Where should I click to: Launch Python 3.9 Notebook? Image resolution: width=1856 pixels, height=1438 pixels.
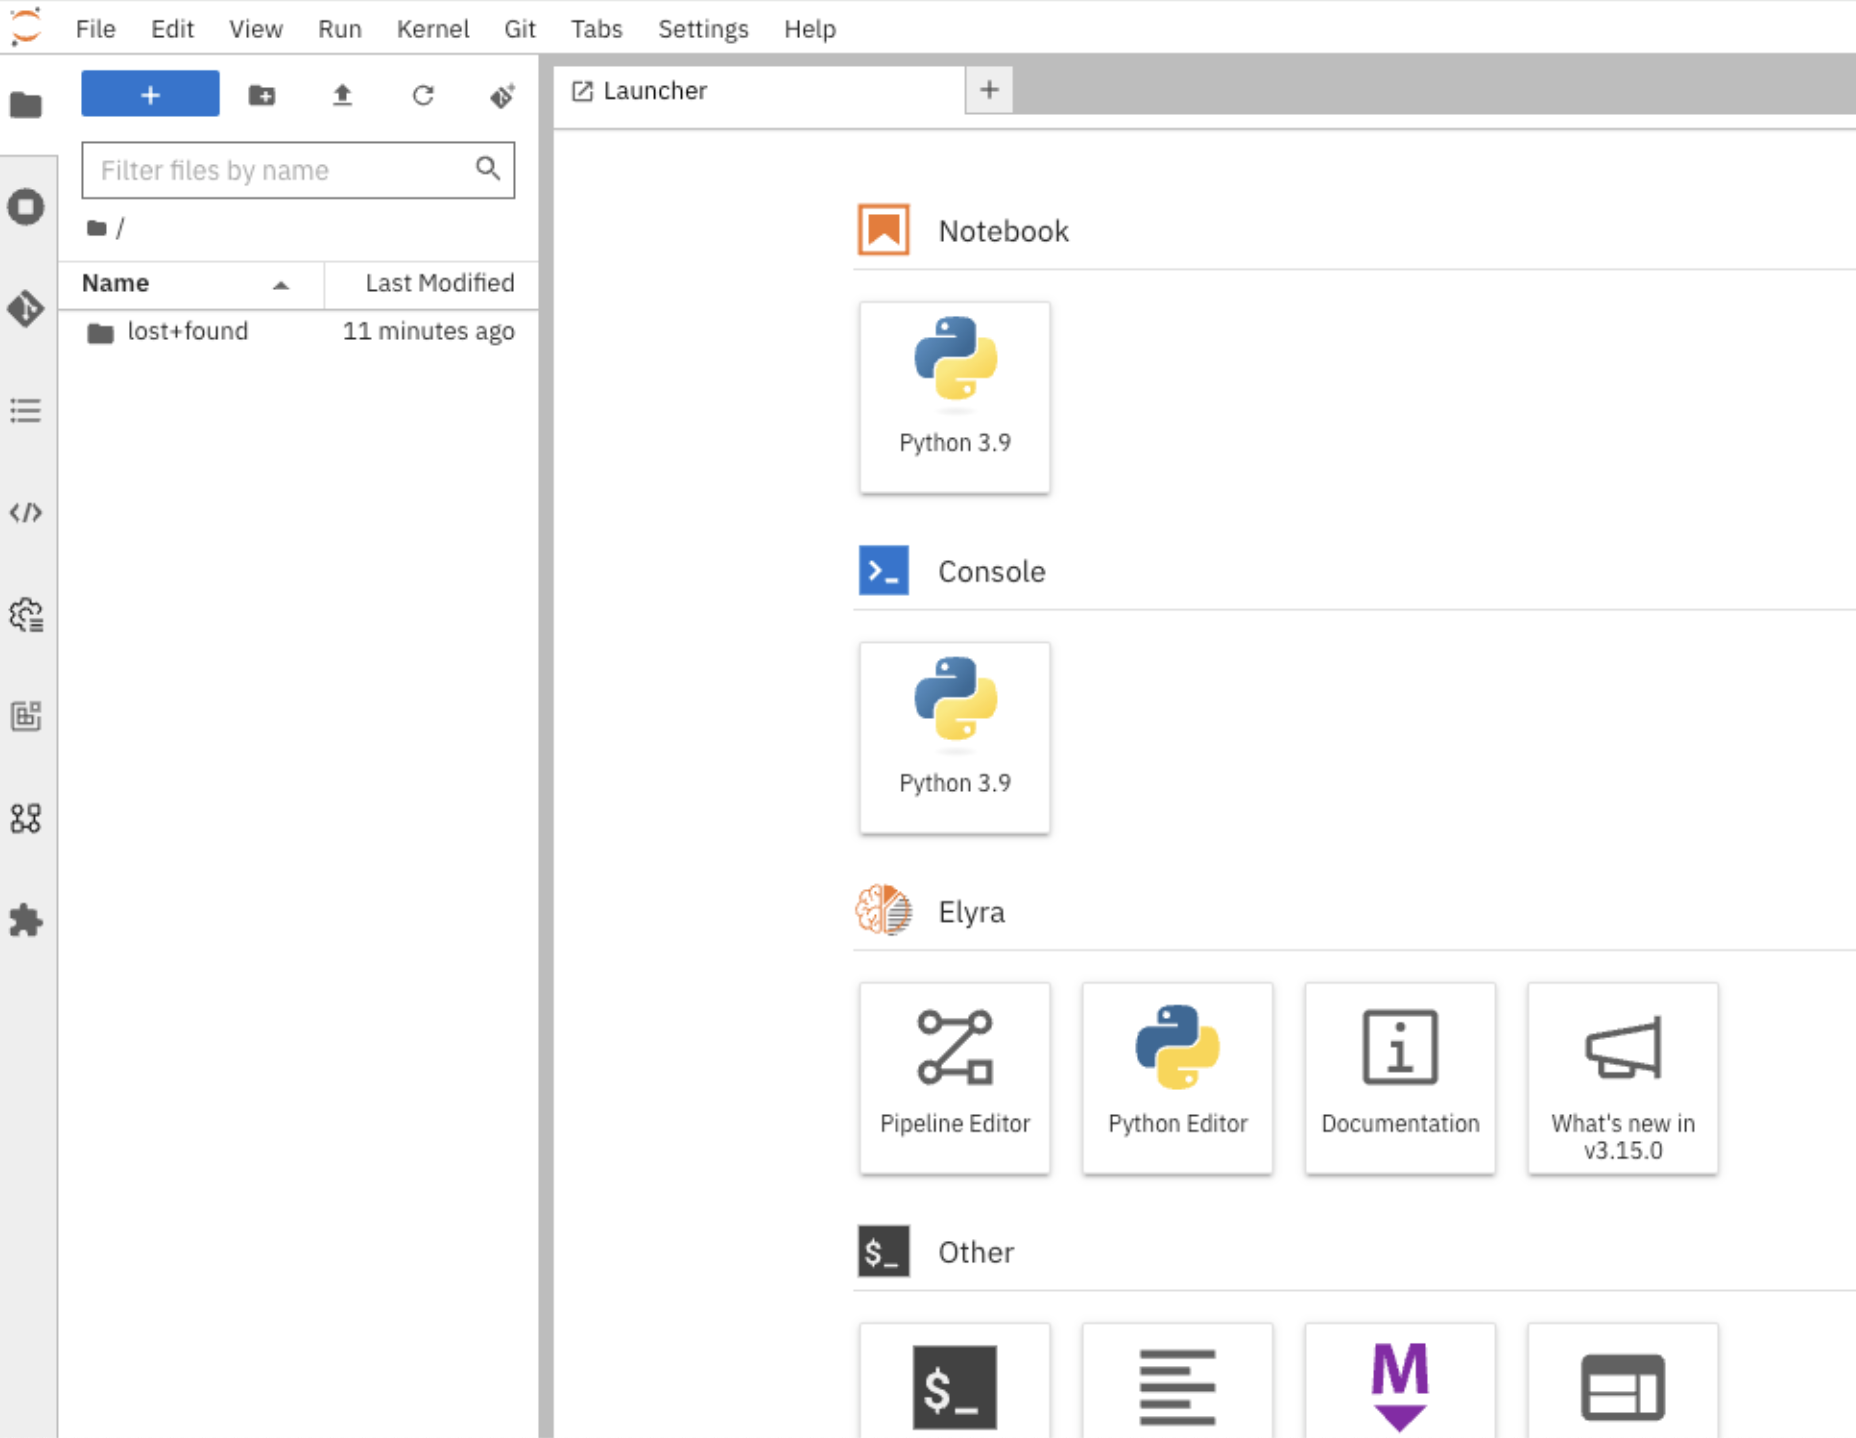pyautogui.click(x=954, y=397)
